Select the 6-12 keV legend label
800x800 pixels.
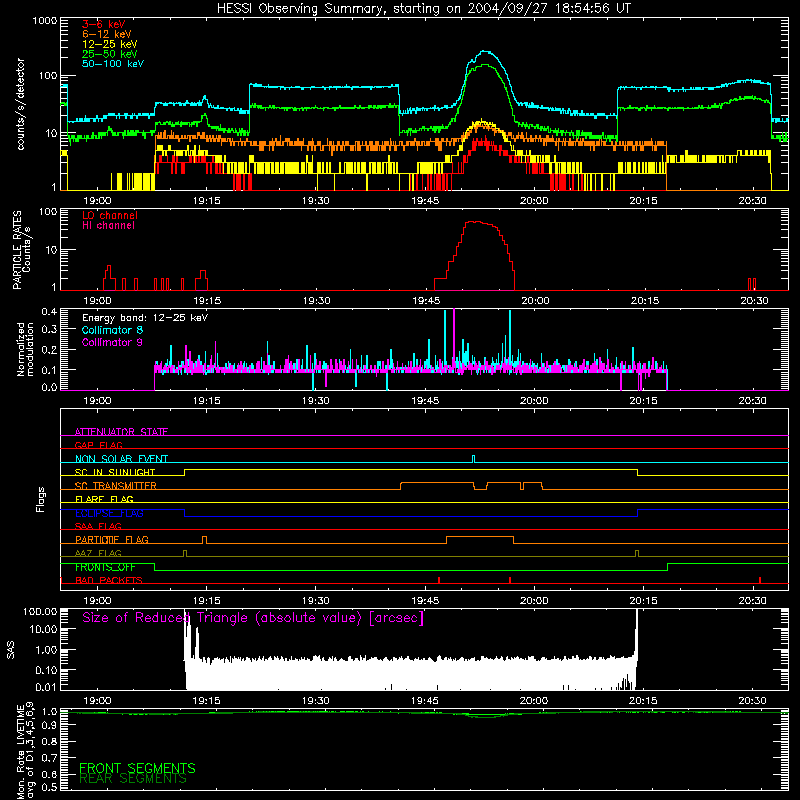[x=107, y=34]
